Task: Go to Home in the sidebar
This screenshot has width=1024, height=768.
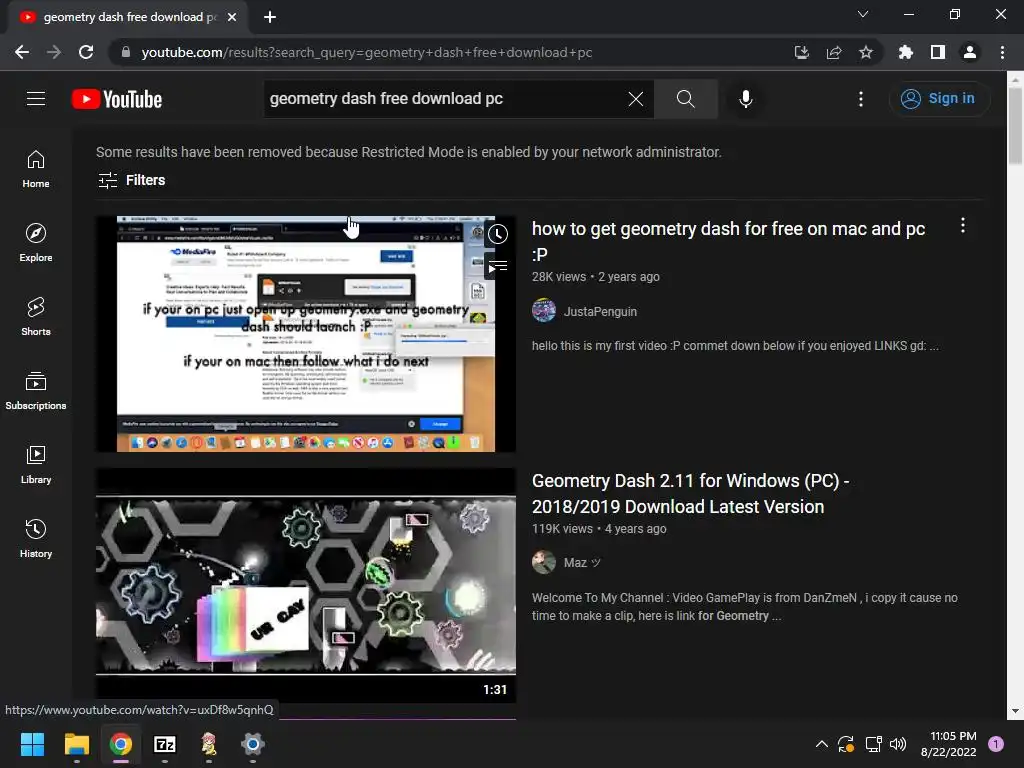Action: tap(36, 168)
